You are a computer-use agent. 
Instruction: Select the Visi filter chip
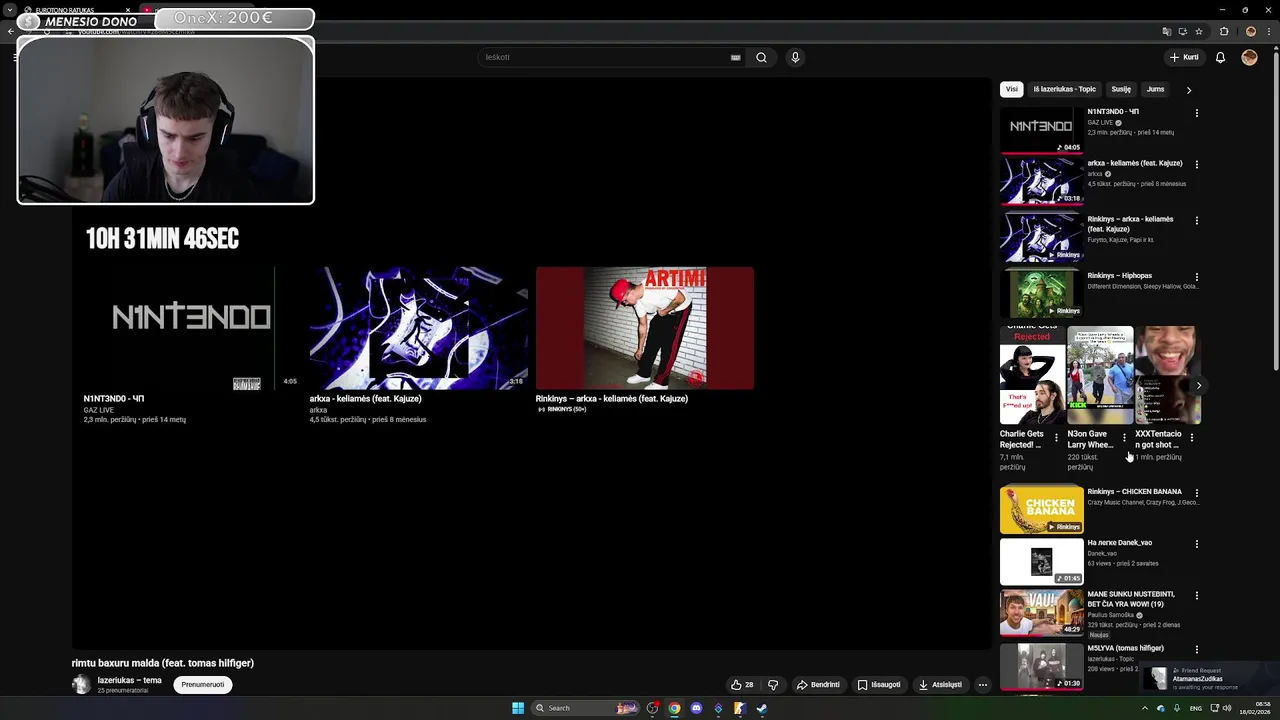[1012, 89]
